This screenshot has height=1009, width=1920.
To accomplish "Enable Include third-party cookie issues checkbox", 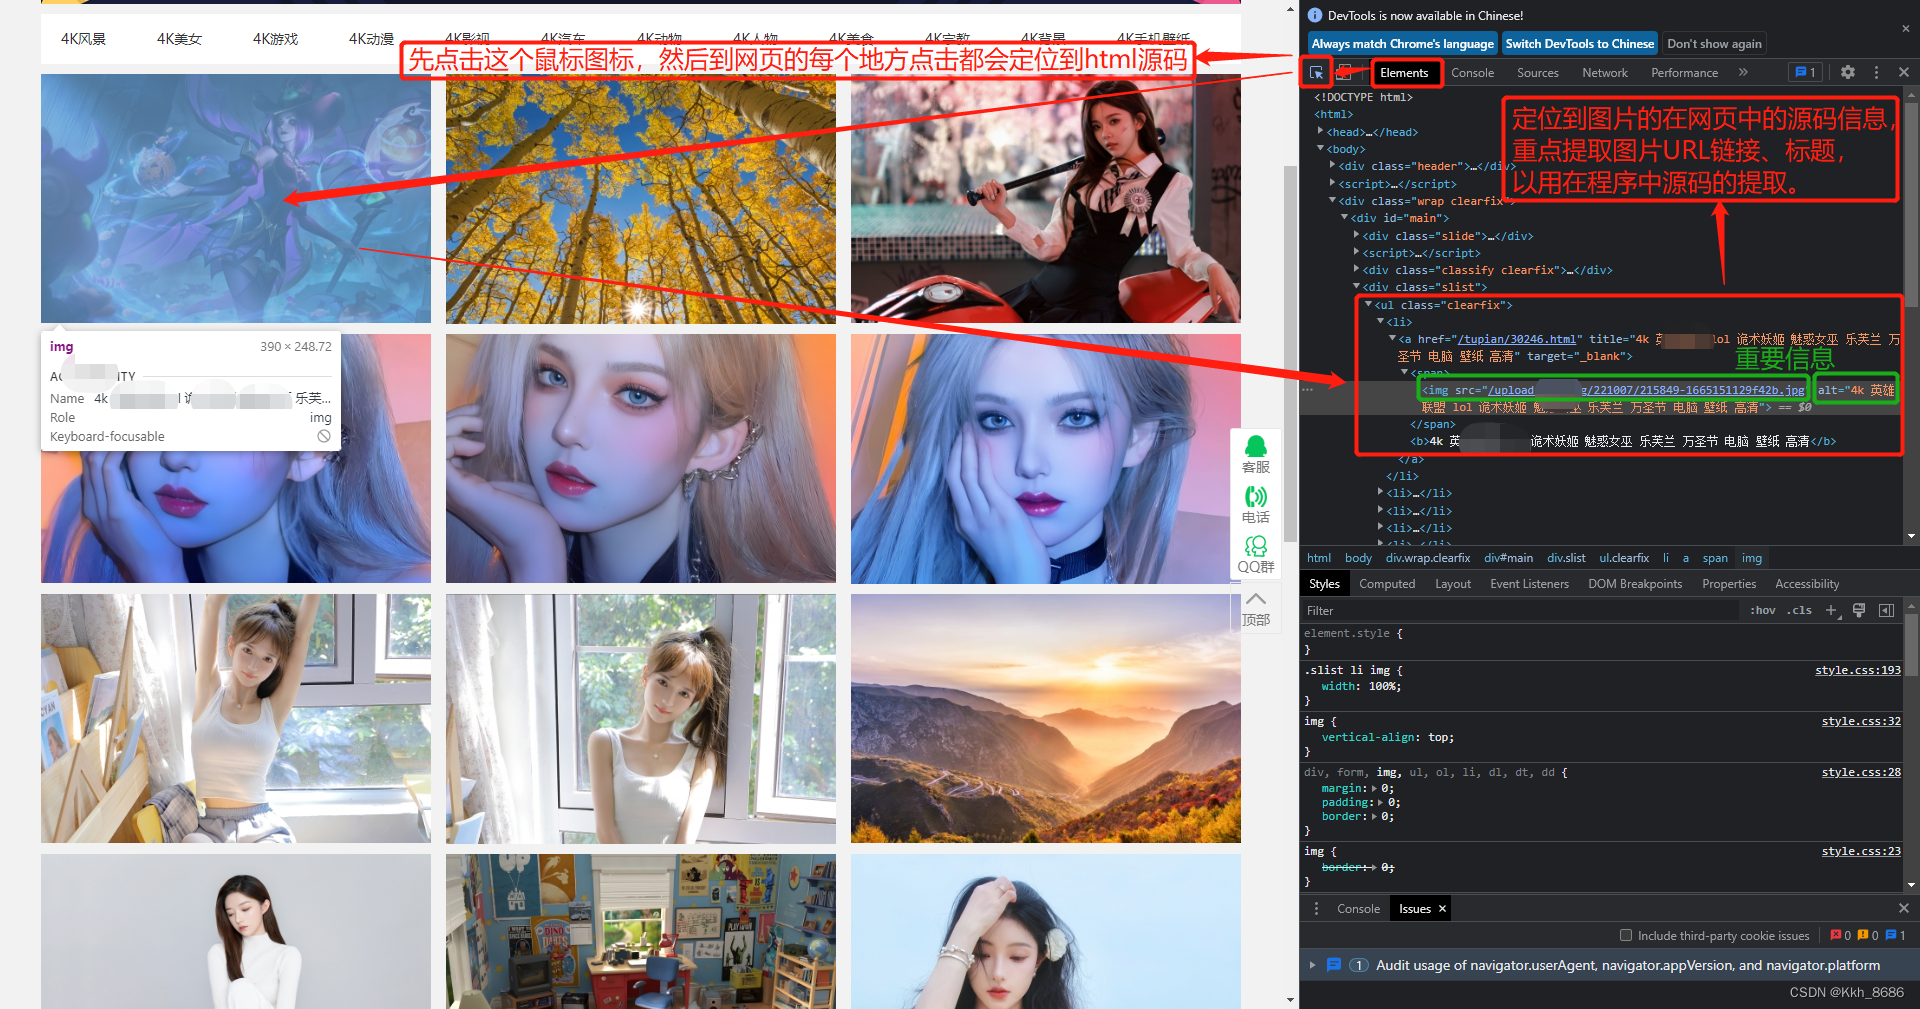I will pyautogui.click(x=1626, y=936).
